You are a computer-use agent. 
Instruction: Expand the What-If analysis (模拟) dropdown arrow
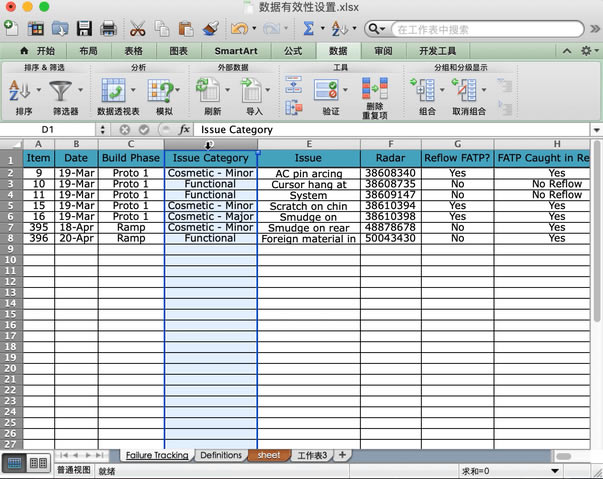(178, 91)
